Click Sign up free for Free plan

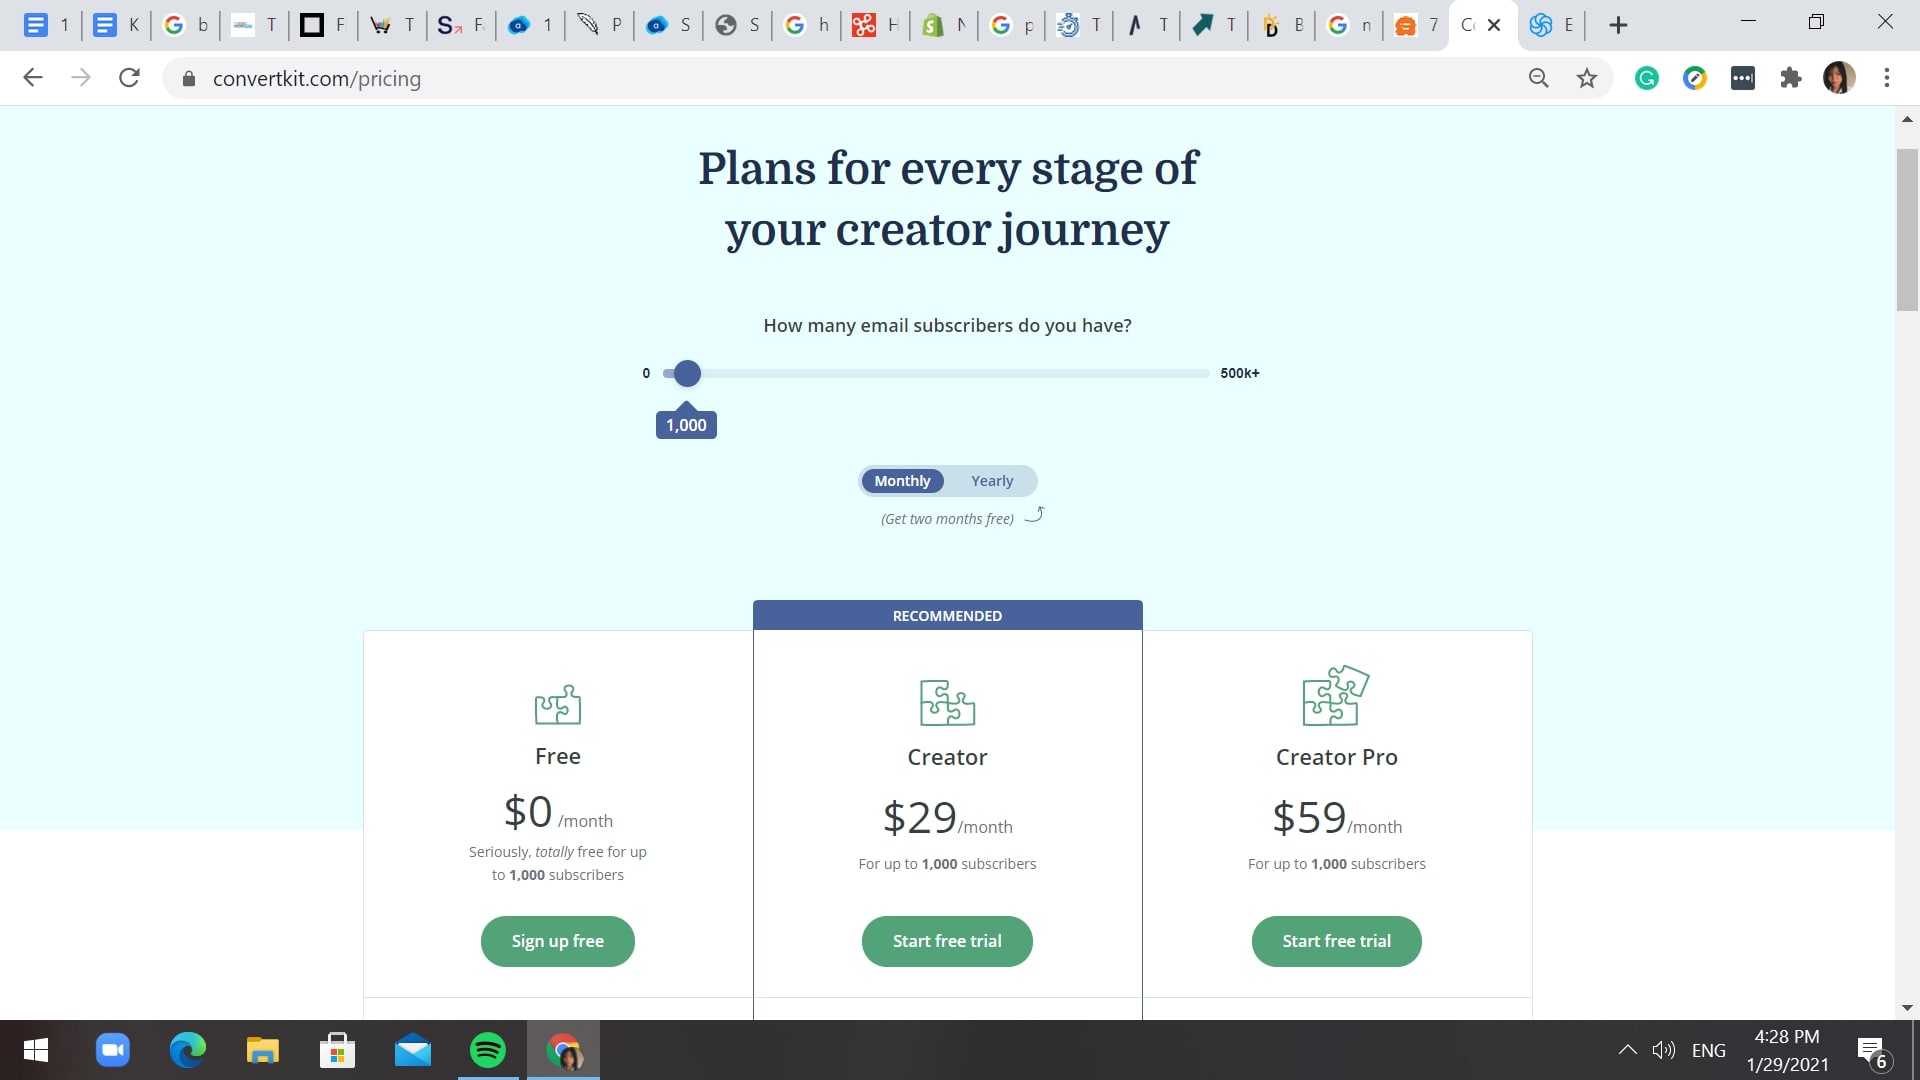556,940
